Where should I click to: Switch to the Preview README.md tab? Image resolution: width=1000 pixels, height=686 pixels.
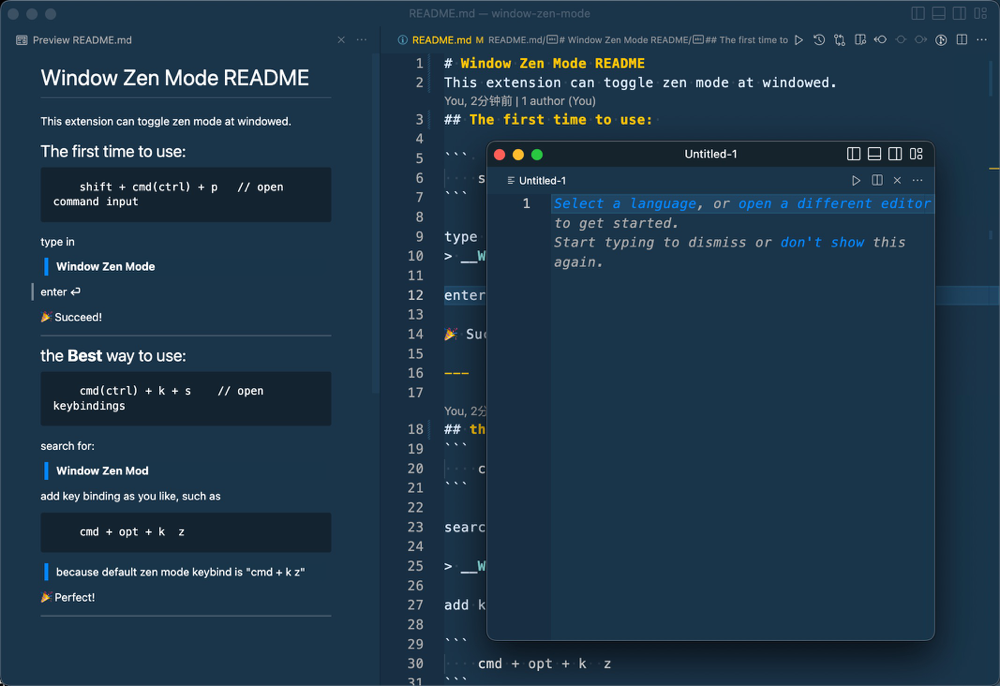pyautogui.click(x=82, y=40)
